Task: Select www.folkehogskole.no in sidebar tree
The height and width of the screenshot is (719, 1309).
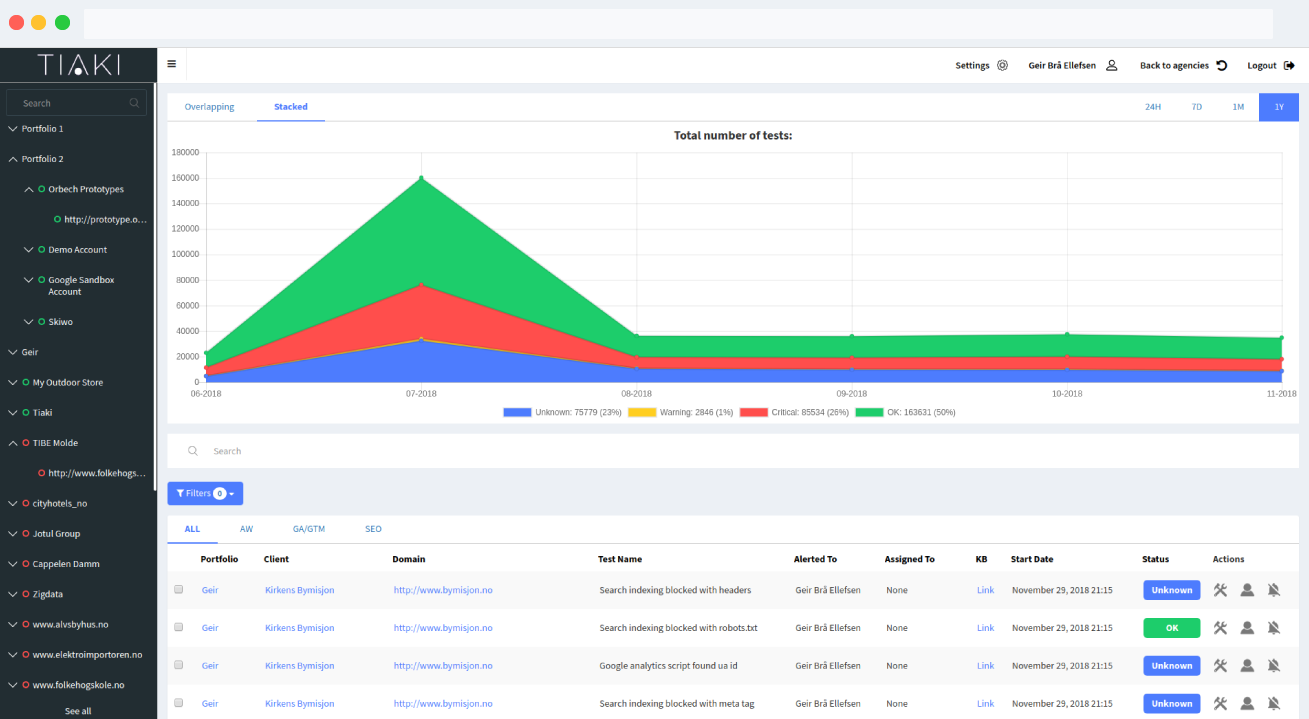Action: [78, 685]
